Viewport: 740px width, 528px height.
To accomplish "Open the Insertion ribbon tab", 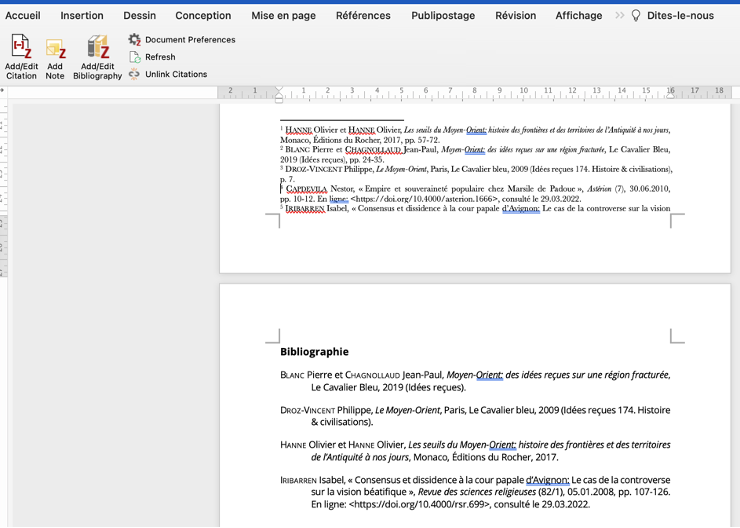I will point(82,16).
